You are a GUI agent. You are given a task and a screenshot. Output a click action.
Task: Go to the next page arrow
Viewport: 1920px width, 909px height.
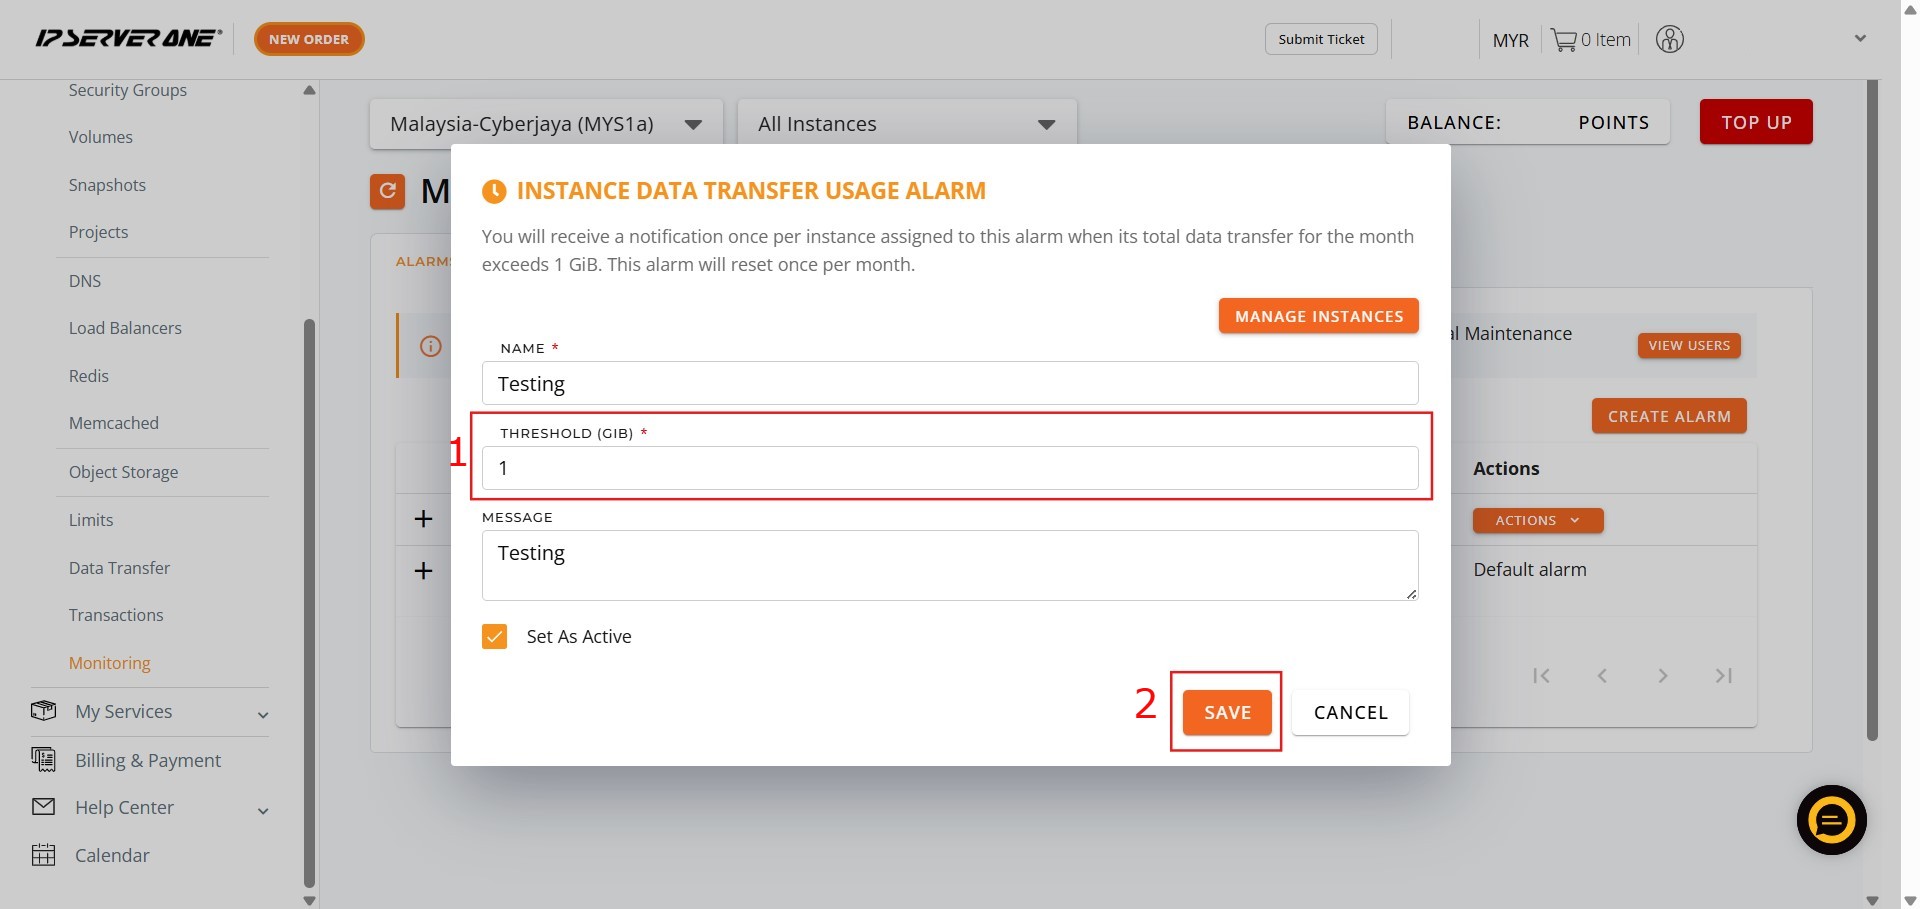tap(1662, 676)
